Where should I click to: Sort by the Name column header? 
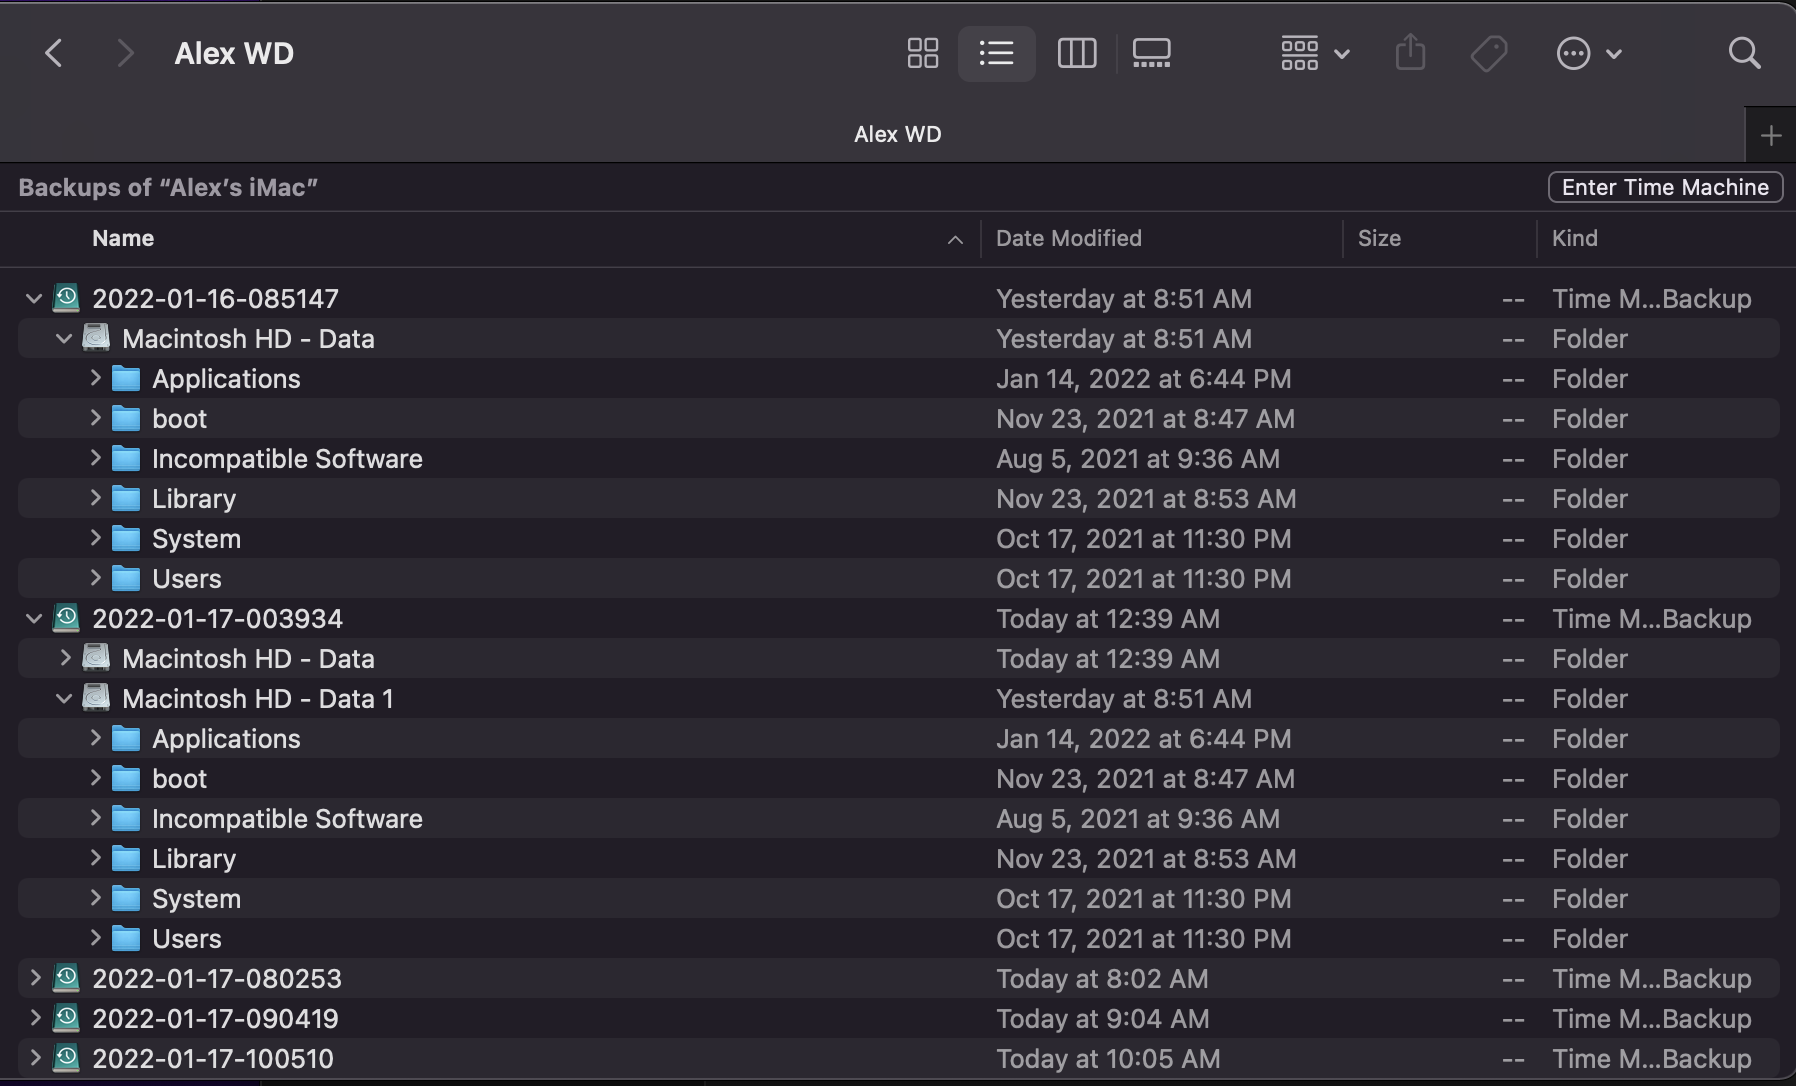pos(123,238)
